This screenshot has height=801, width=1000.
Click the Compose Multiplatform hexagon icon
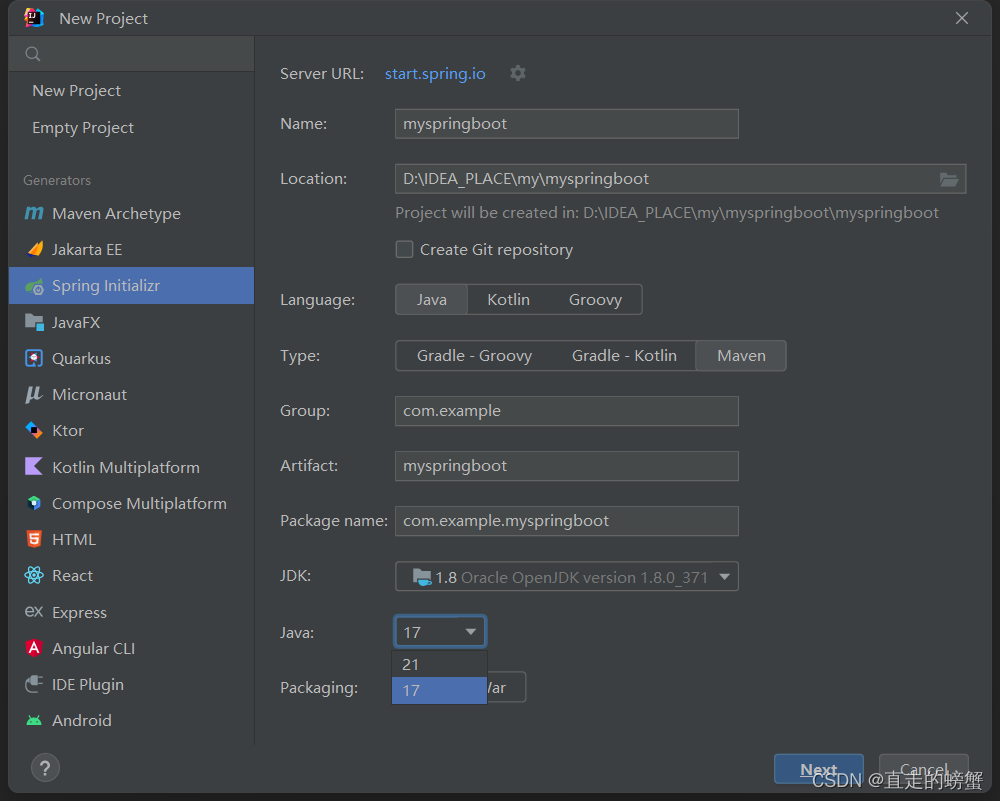(34, 503)
